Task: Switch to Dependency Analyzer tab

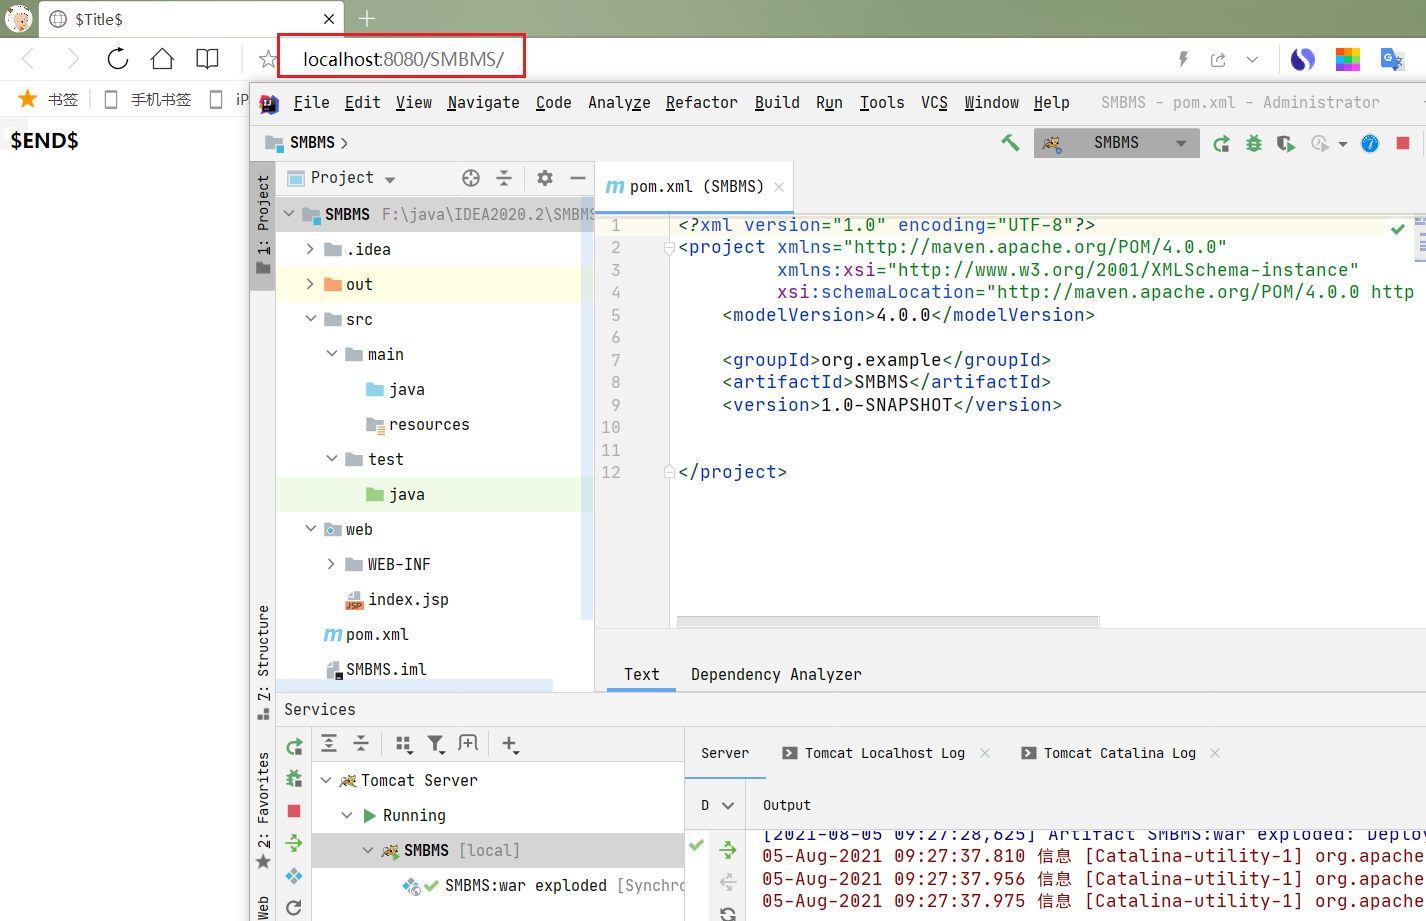Action: click(776, 674)
